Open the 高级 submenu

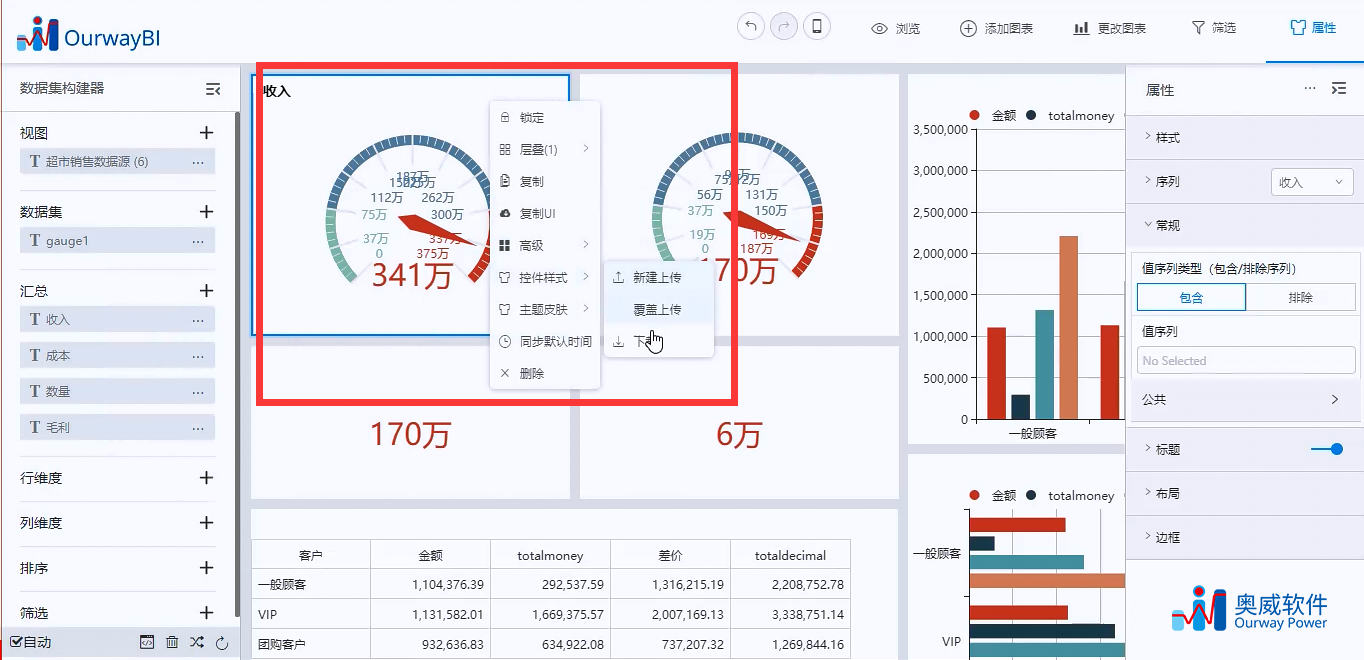[544, 246]
